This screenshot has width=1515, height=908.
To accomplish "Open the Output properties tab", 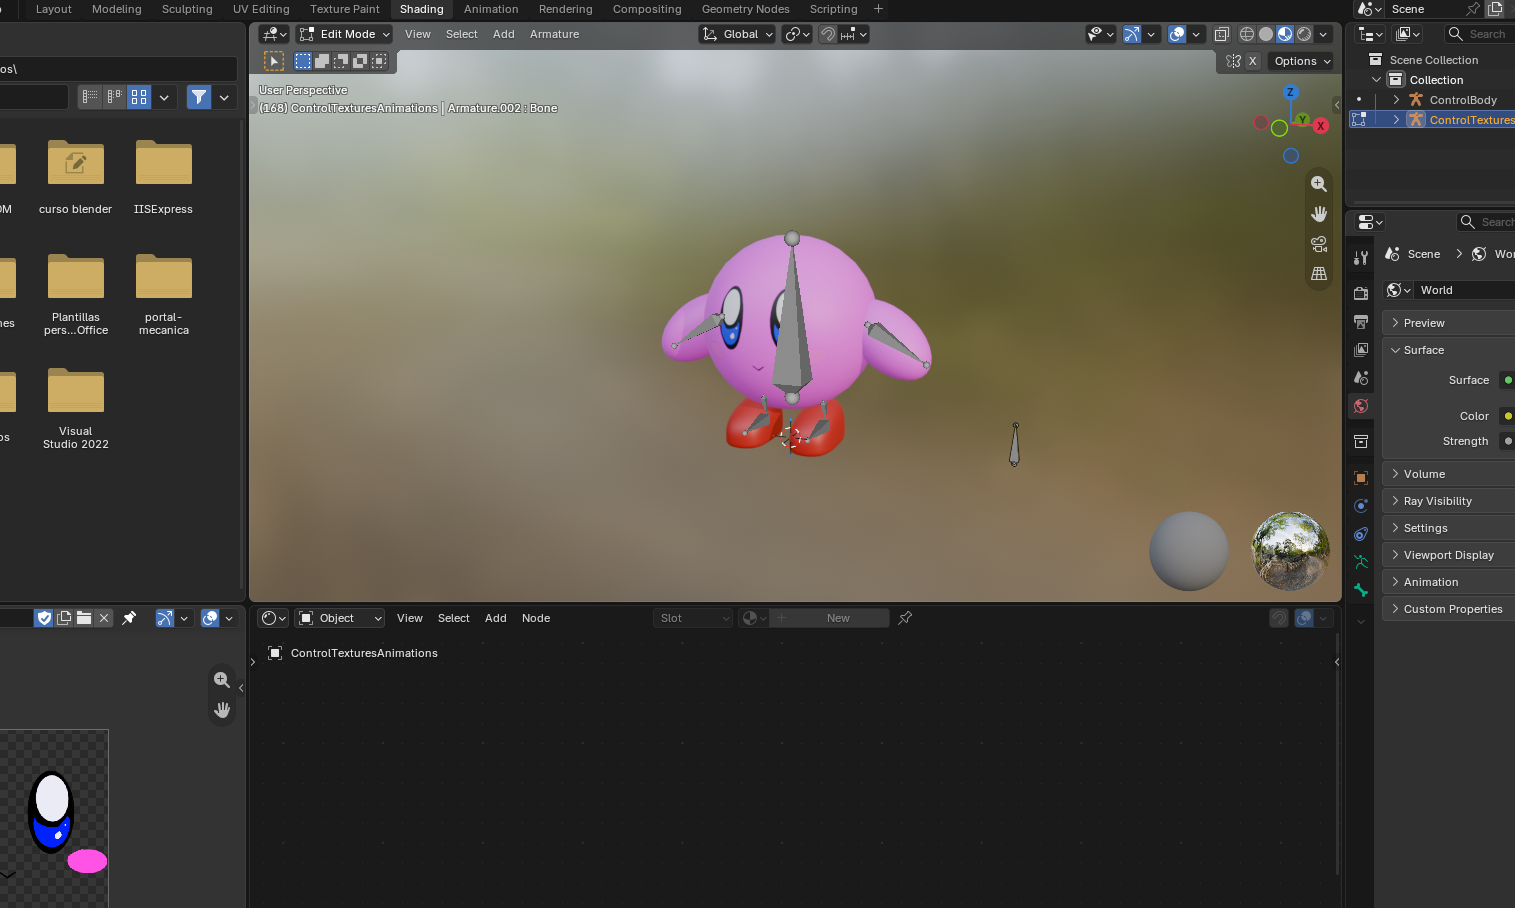I will [1361, 321].
